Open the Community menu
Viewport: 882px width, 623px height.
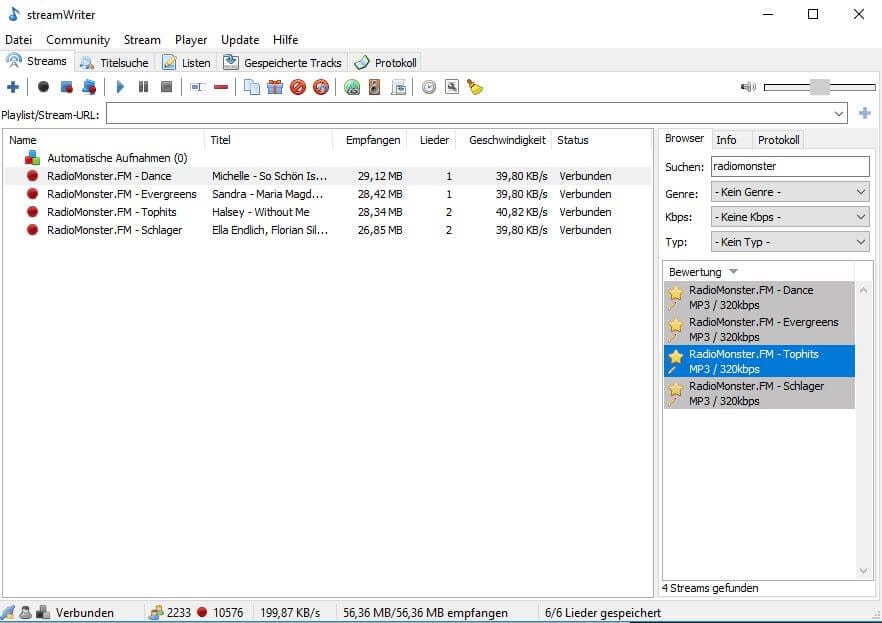[x=78, y=40]
